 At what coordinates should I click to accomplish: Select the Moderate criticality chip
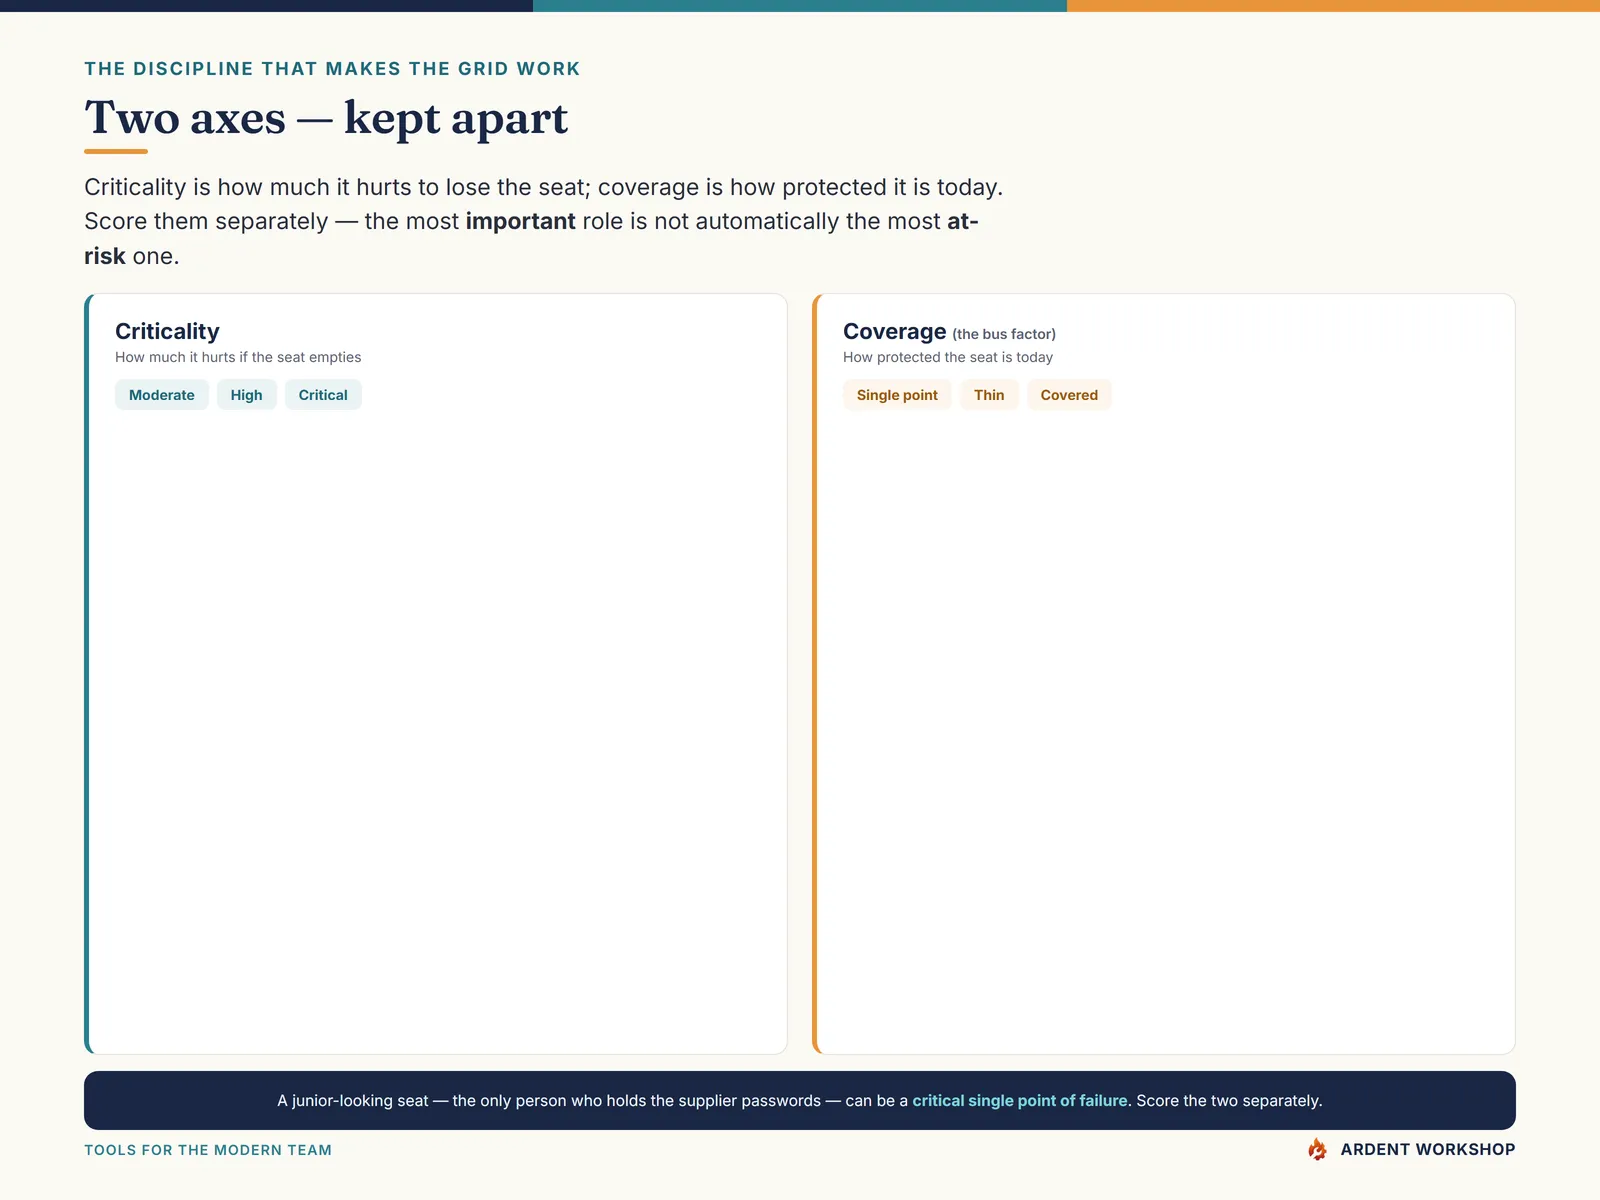162,395
